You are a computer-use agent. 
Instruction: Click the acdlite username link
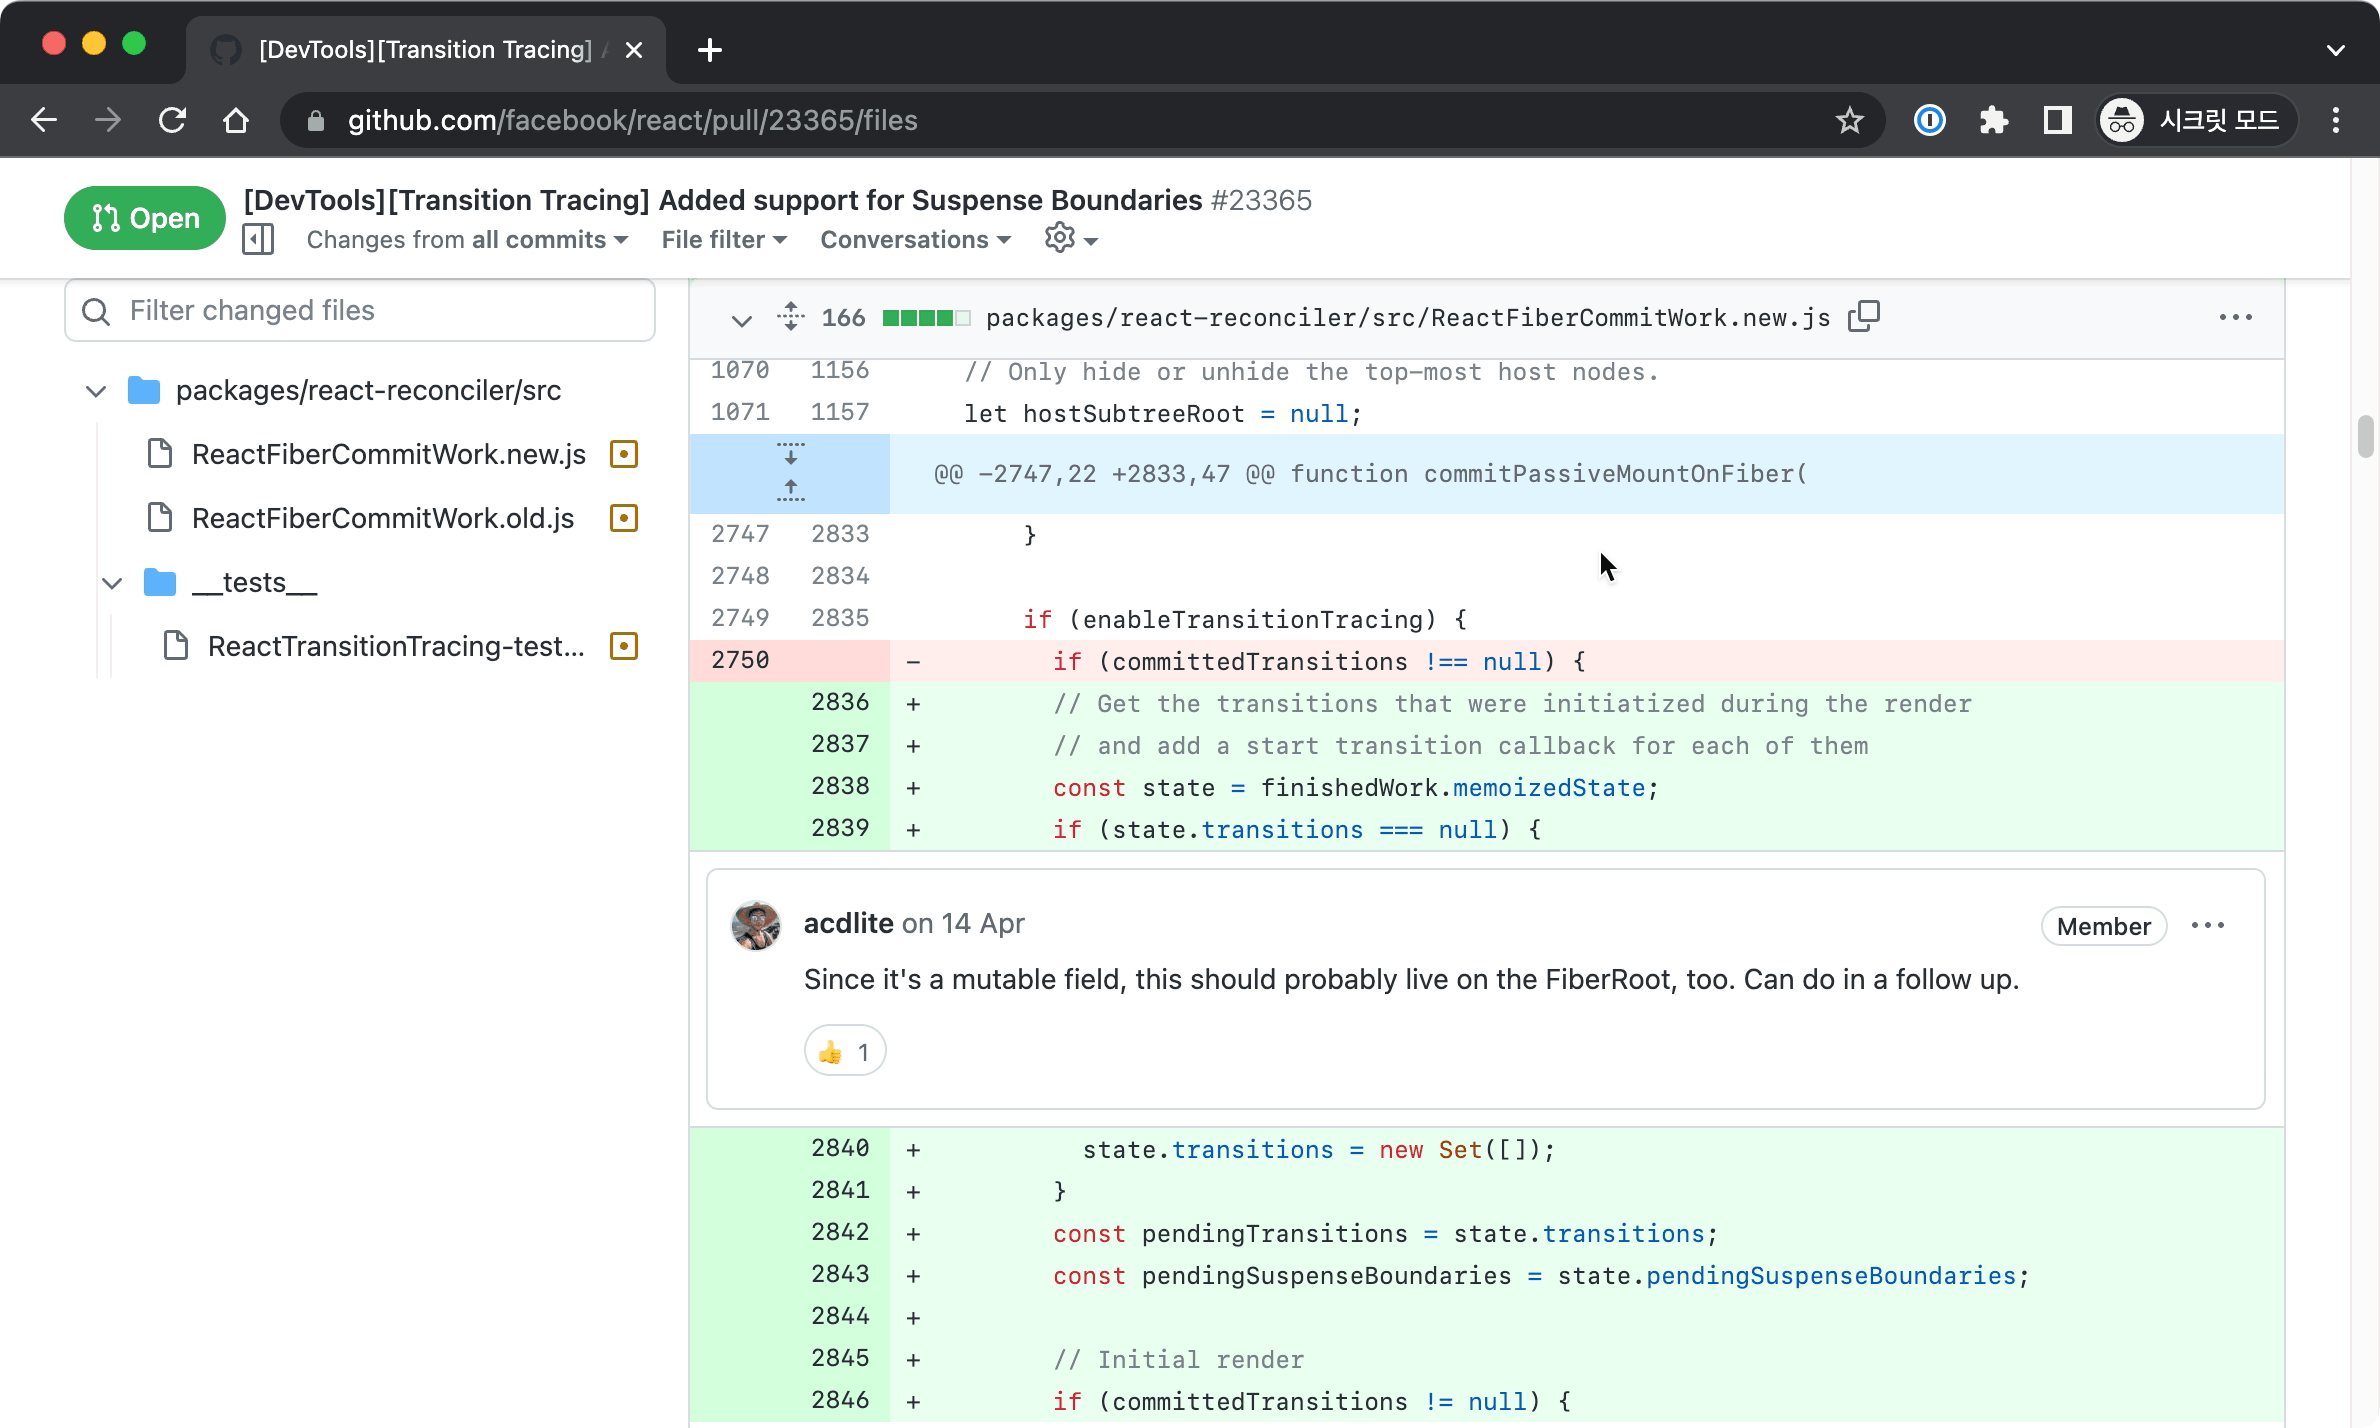coord(848,923)
